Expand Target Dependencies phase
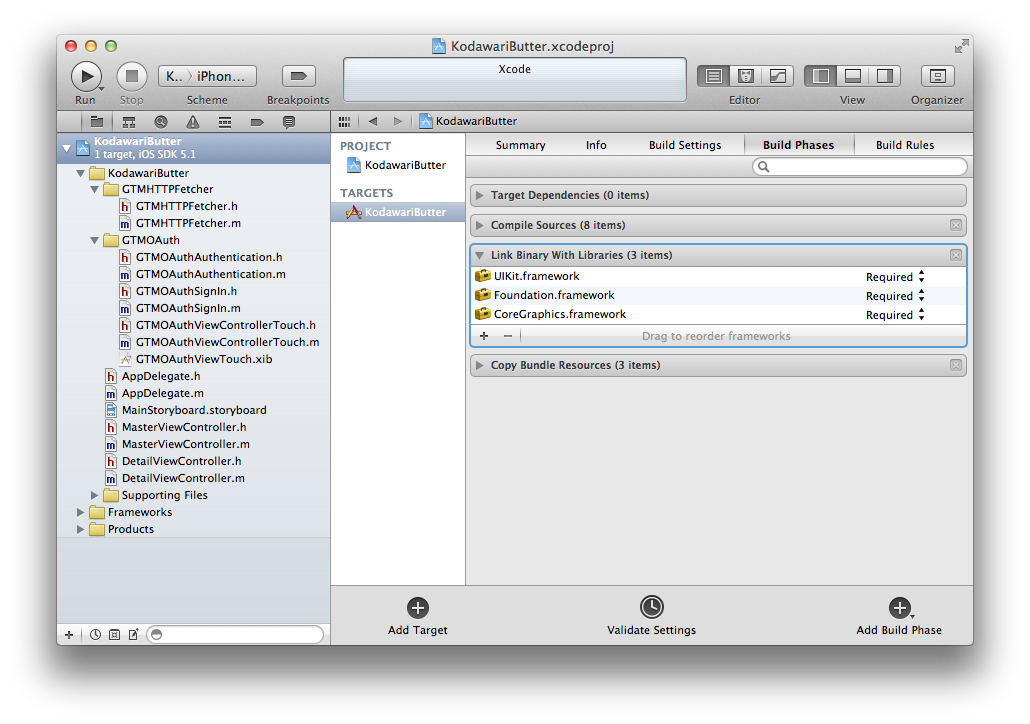 click(480, 195)
